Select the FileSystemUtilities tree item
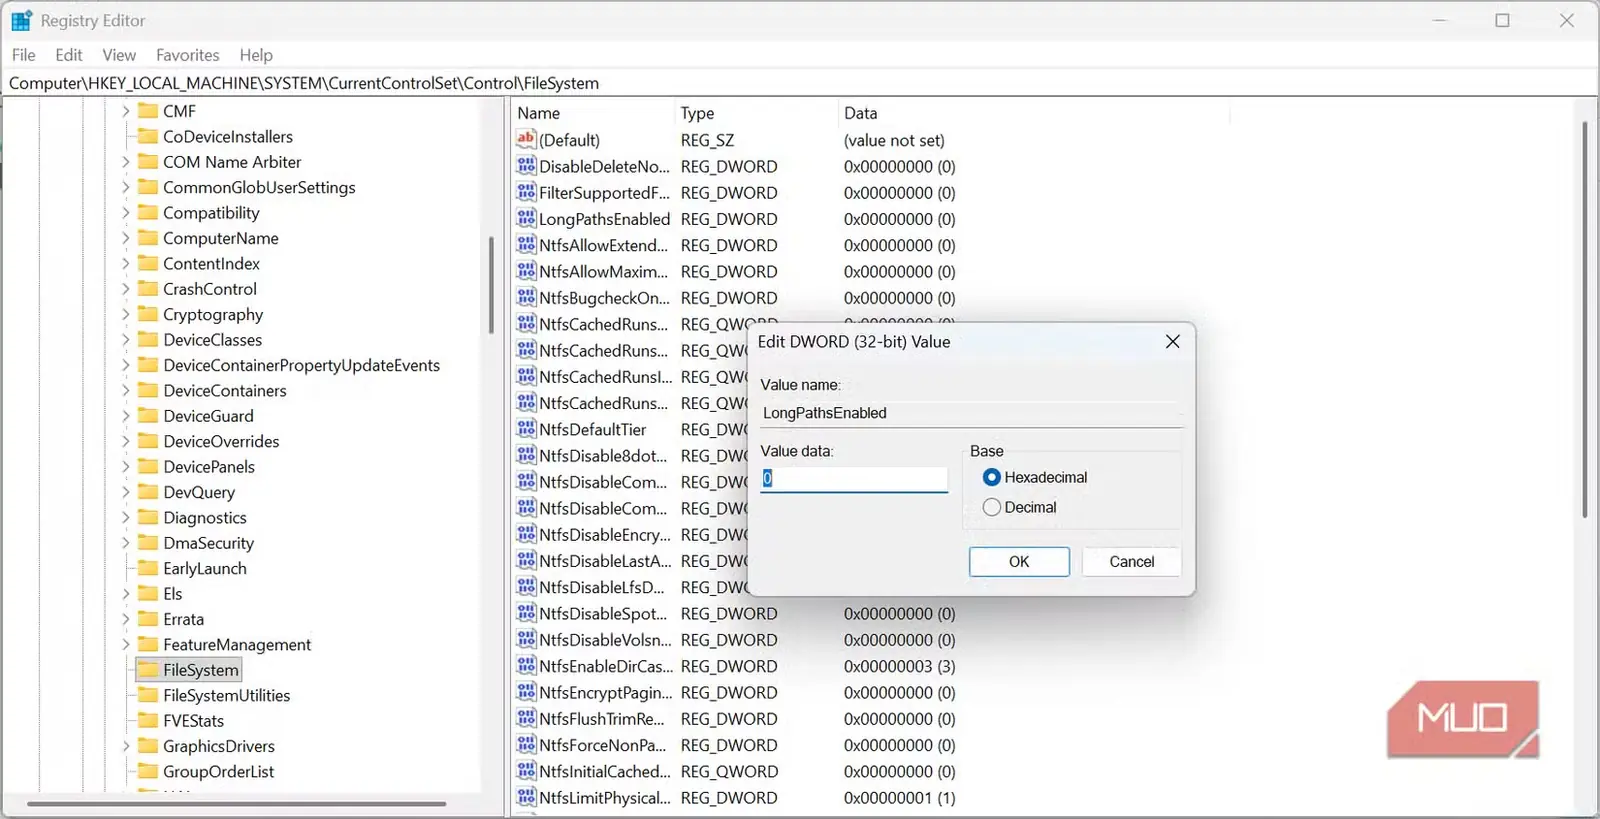 click(x=226, y=695)
